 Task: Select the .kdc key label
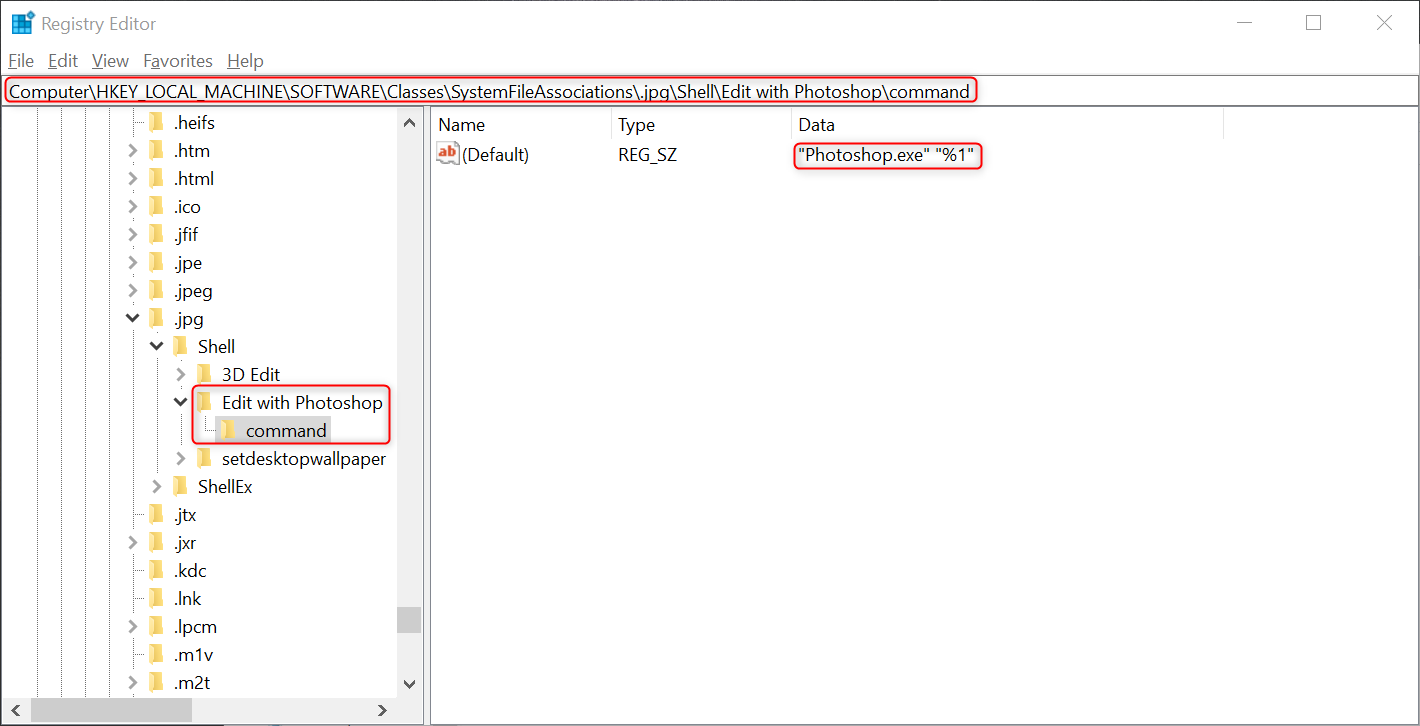pyautogui.click(x=190, y=571)
